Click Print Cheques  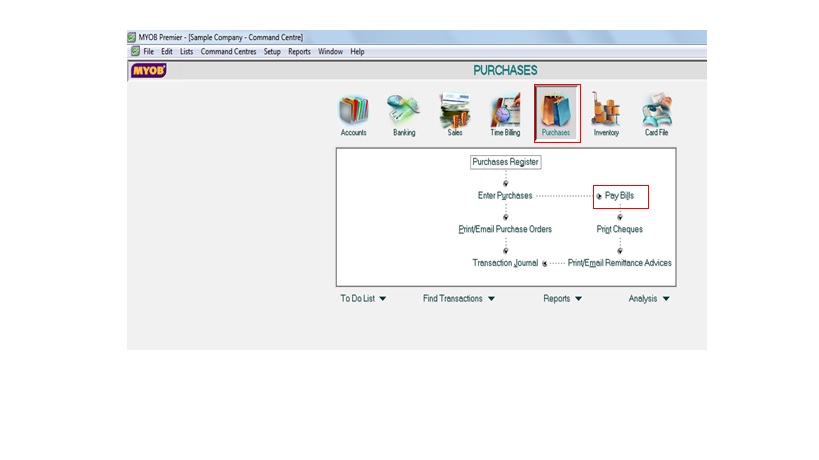click(619, 229)
